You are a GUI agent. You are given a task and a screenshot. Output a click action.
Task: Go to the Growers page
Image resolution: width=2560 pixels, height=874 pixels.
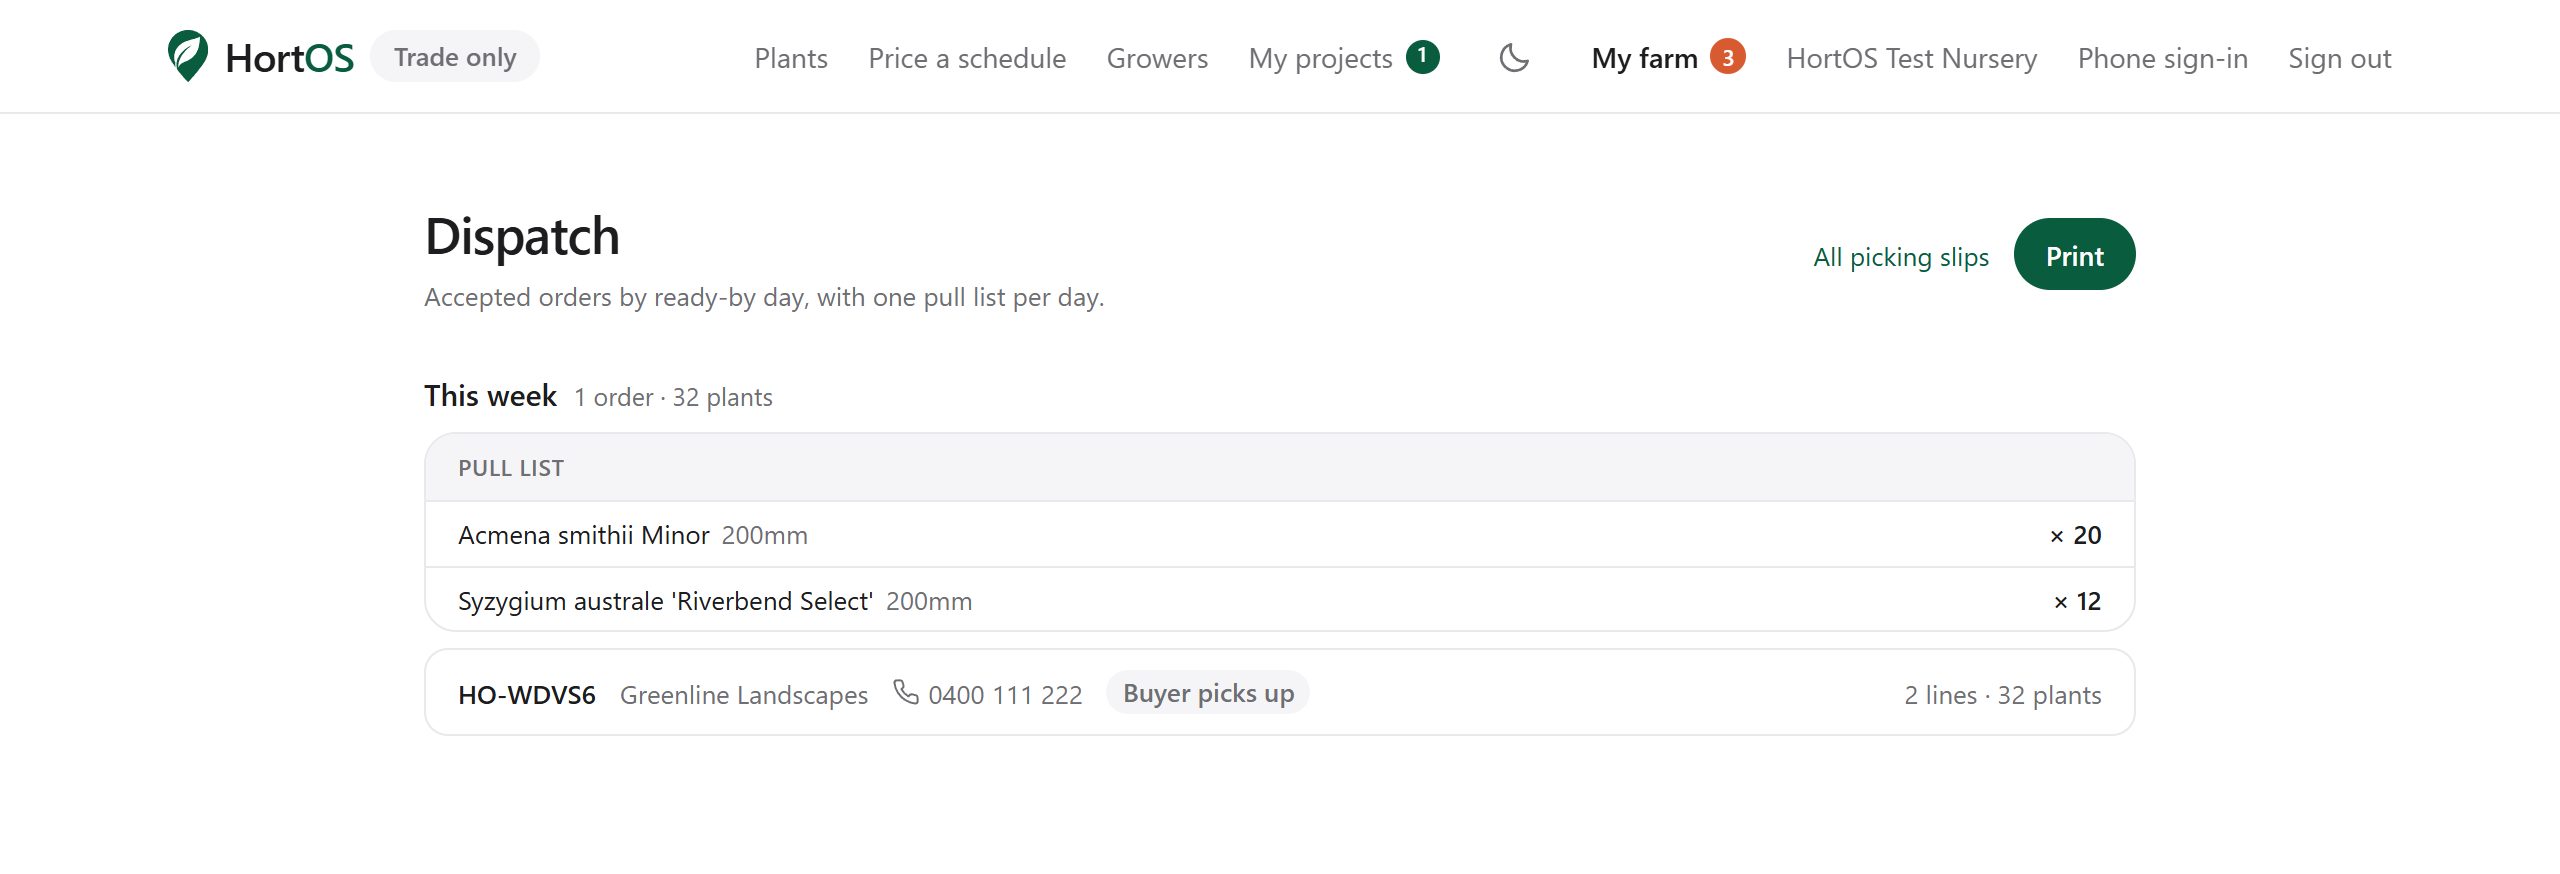click(x=1156, y=58)
